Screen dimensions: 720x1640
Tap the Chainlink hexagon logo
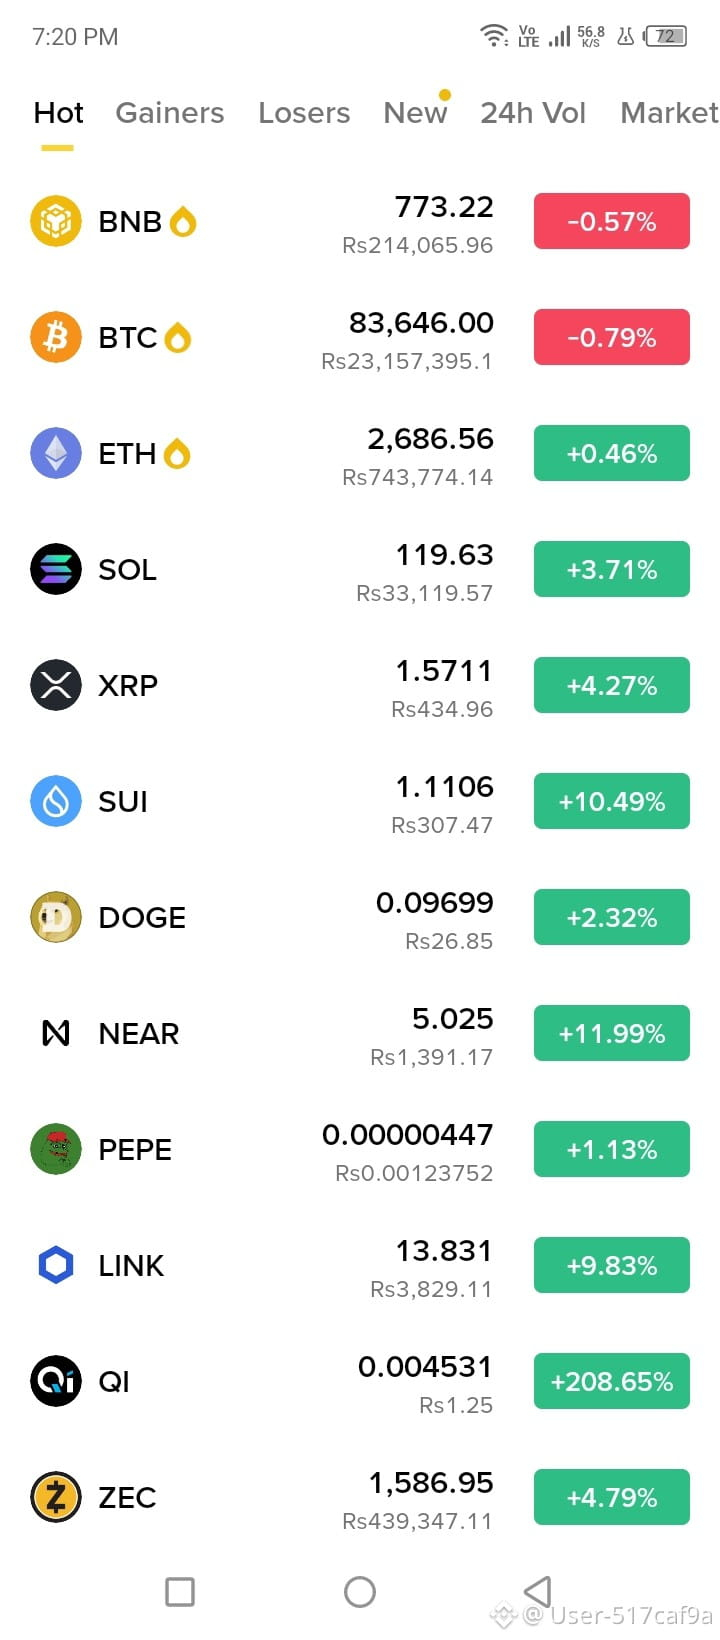56,1265
